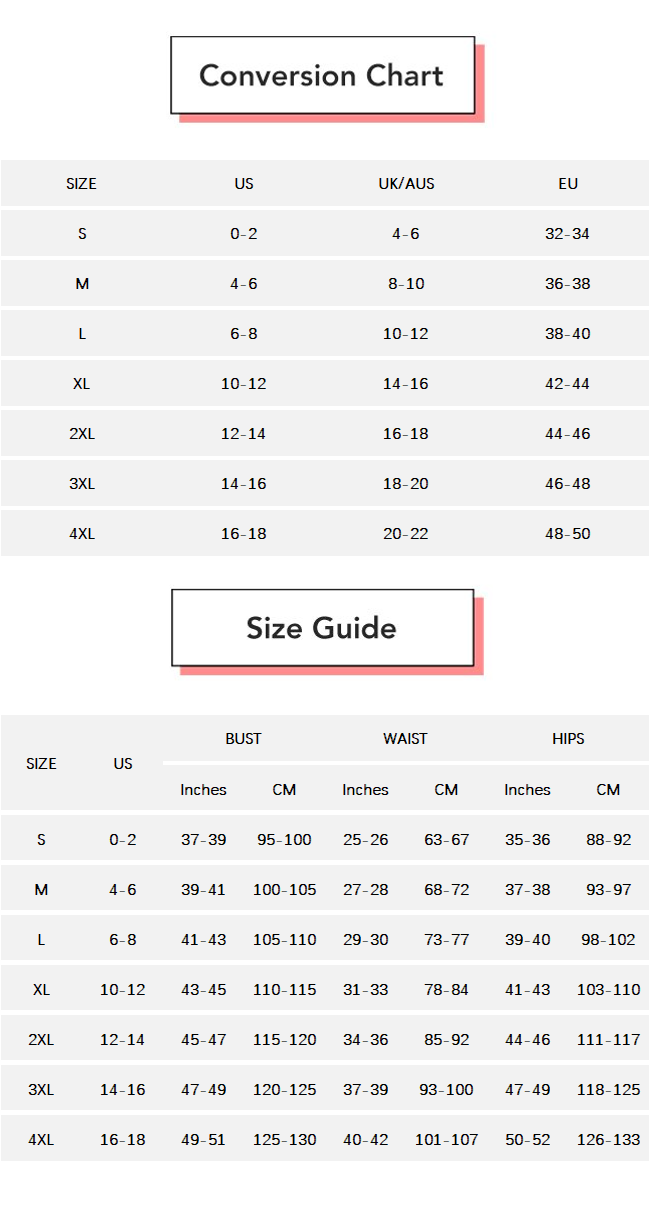The width and height of the screenshot is (649, 1206).
Task: Click EU value 44-46
Action: (568, 434)
